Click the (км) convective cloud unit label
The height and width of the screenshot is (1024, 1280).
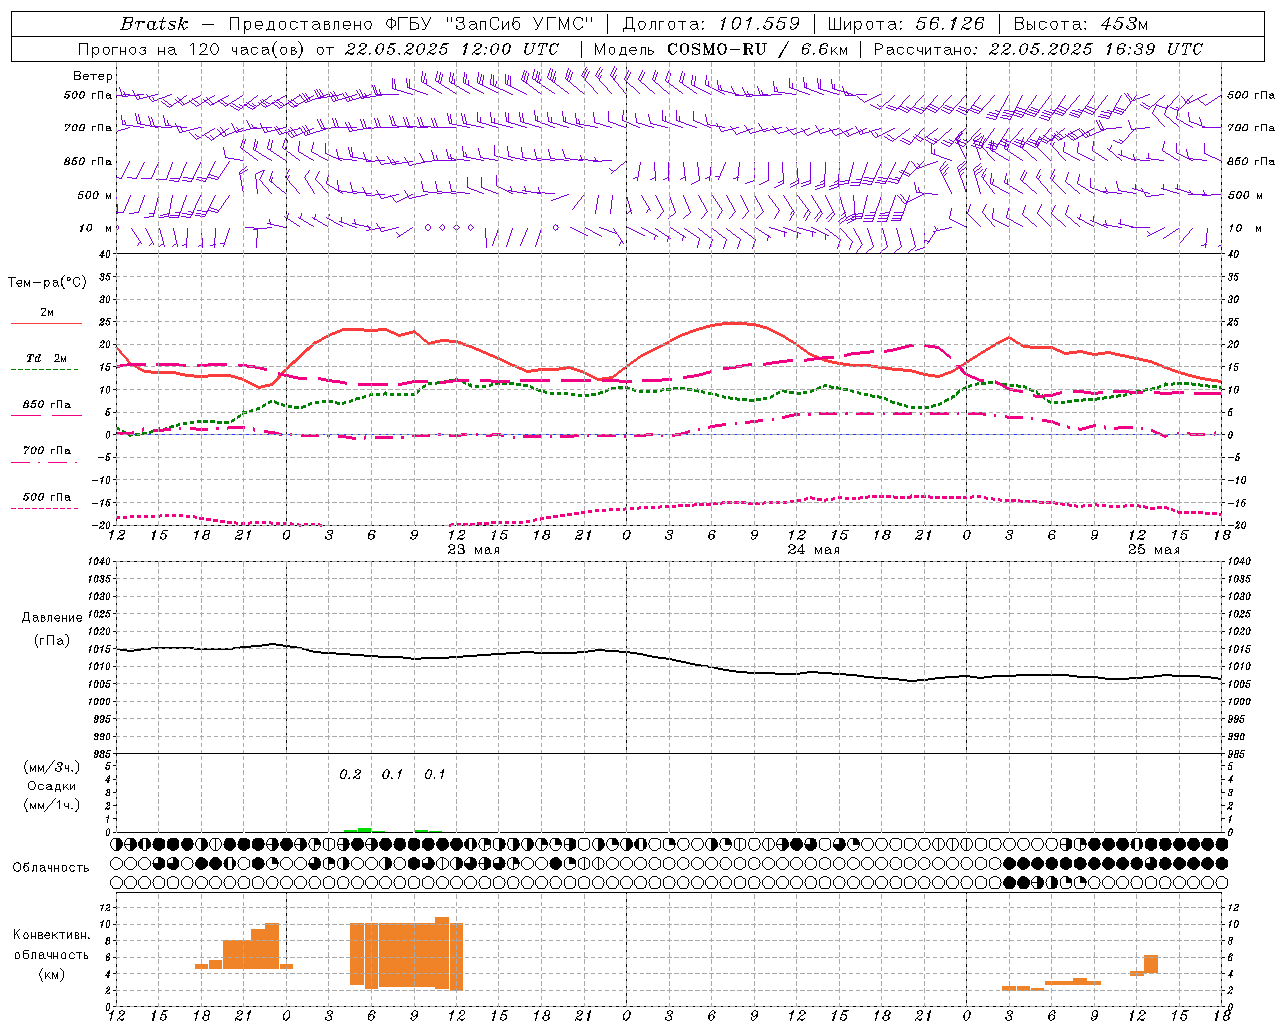[51, 974]
